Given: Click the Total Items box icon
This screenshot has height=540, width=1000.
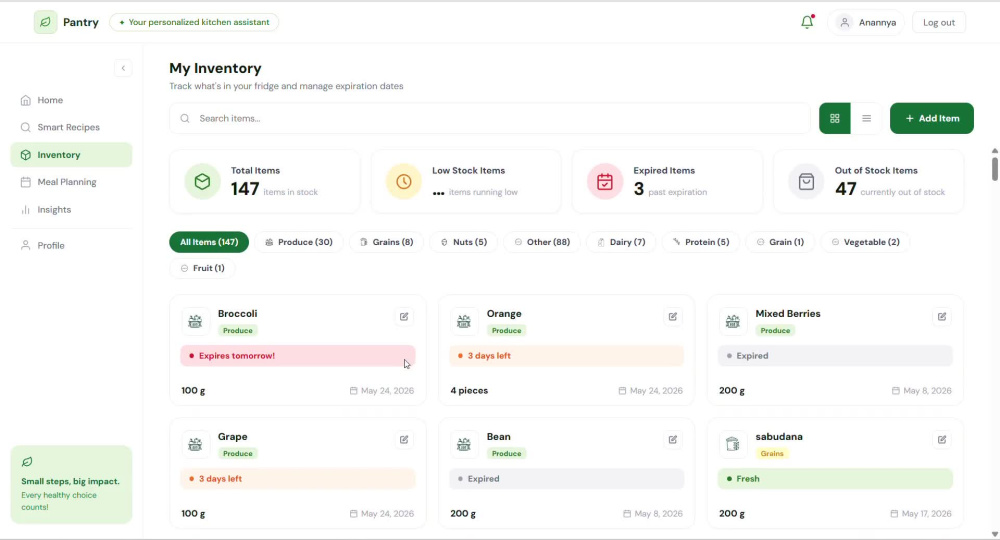Looking at the screenshot, I should pyautogui.click(x=202, y=182).
